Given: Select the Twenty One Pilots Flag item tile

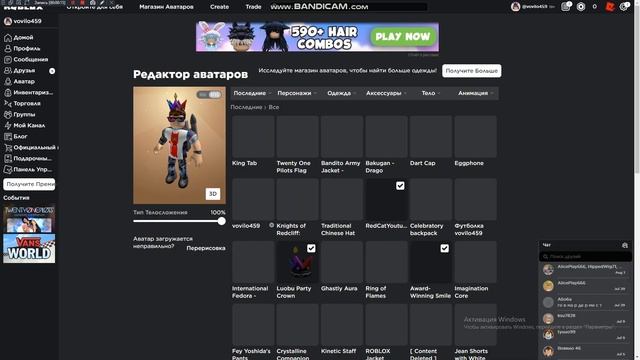Looking at the screenshot, I should click(x=298, y=136).
